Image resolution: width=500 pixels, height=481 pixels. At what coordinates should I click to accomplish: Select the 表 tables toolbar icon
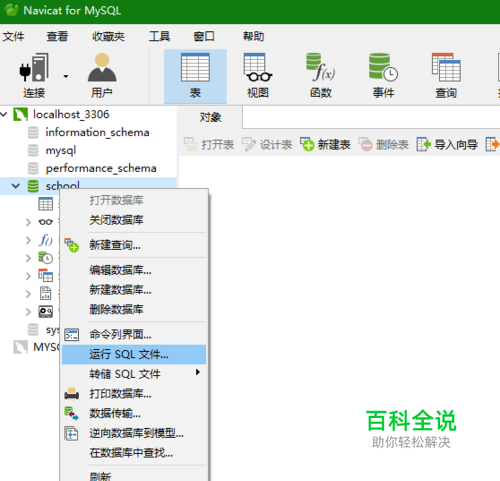coord(195,76)
